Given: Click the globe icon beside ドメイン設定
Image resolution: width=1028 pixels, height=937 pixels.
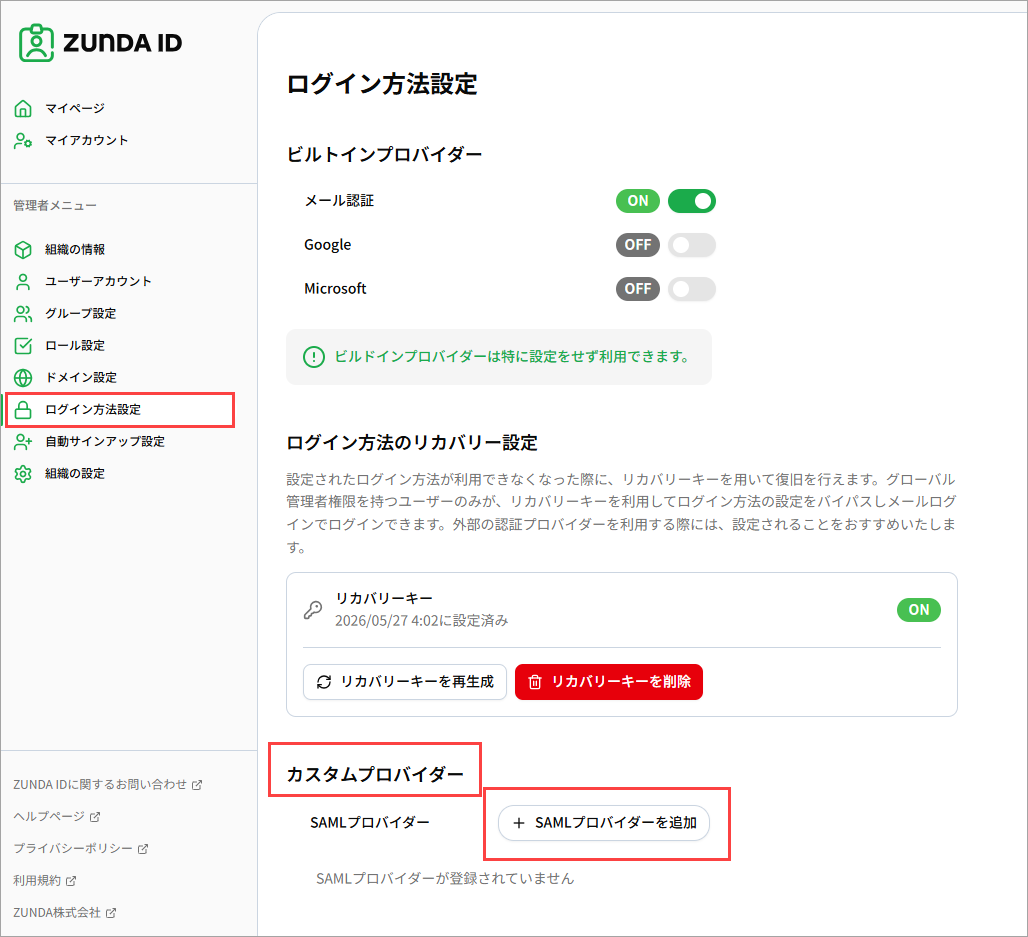Looking at the screenshot, I should click(23, 378).
